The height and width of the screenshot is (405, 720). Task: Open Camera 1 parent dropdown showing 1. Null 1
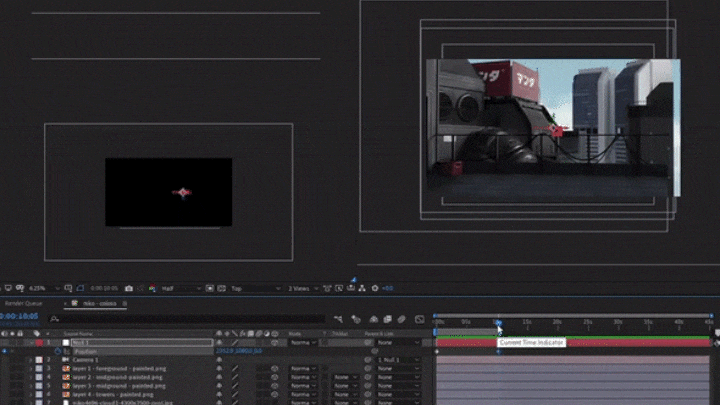pos(398,360)
